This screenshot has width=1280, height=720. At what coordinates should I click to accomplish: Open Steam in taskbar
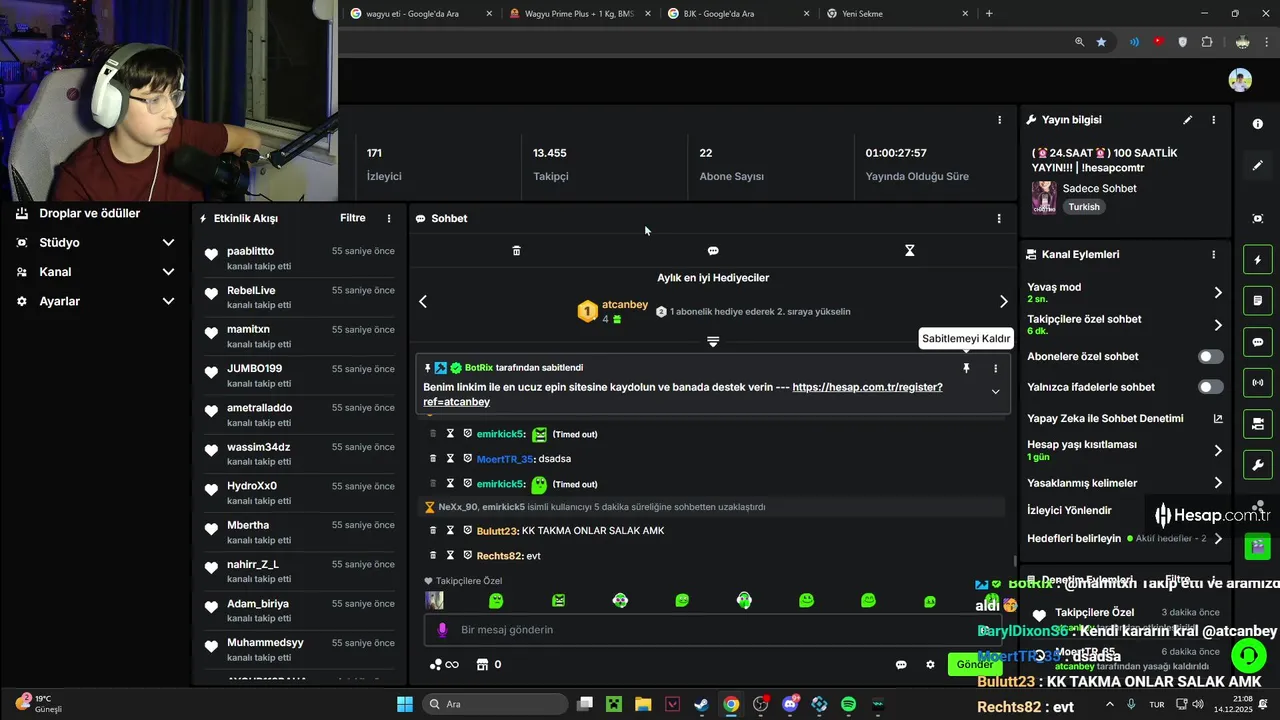click(x=702, y=704)
